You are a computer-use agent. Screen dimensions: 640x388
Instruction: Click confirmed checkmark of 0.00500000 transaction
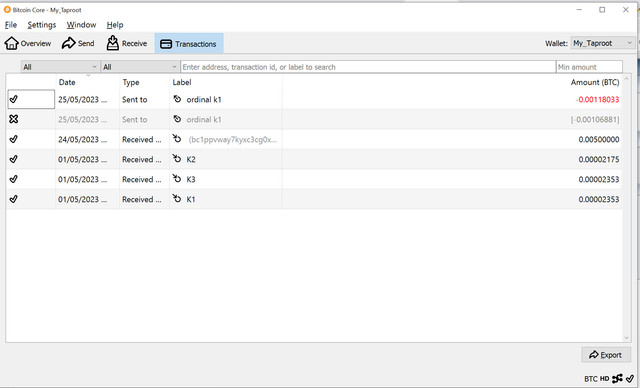click(x=13, y=139)
